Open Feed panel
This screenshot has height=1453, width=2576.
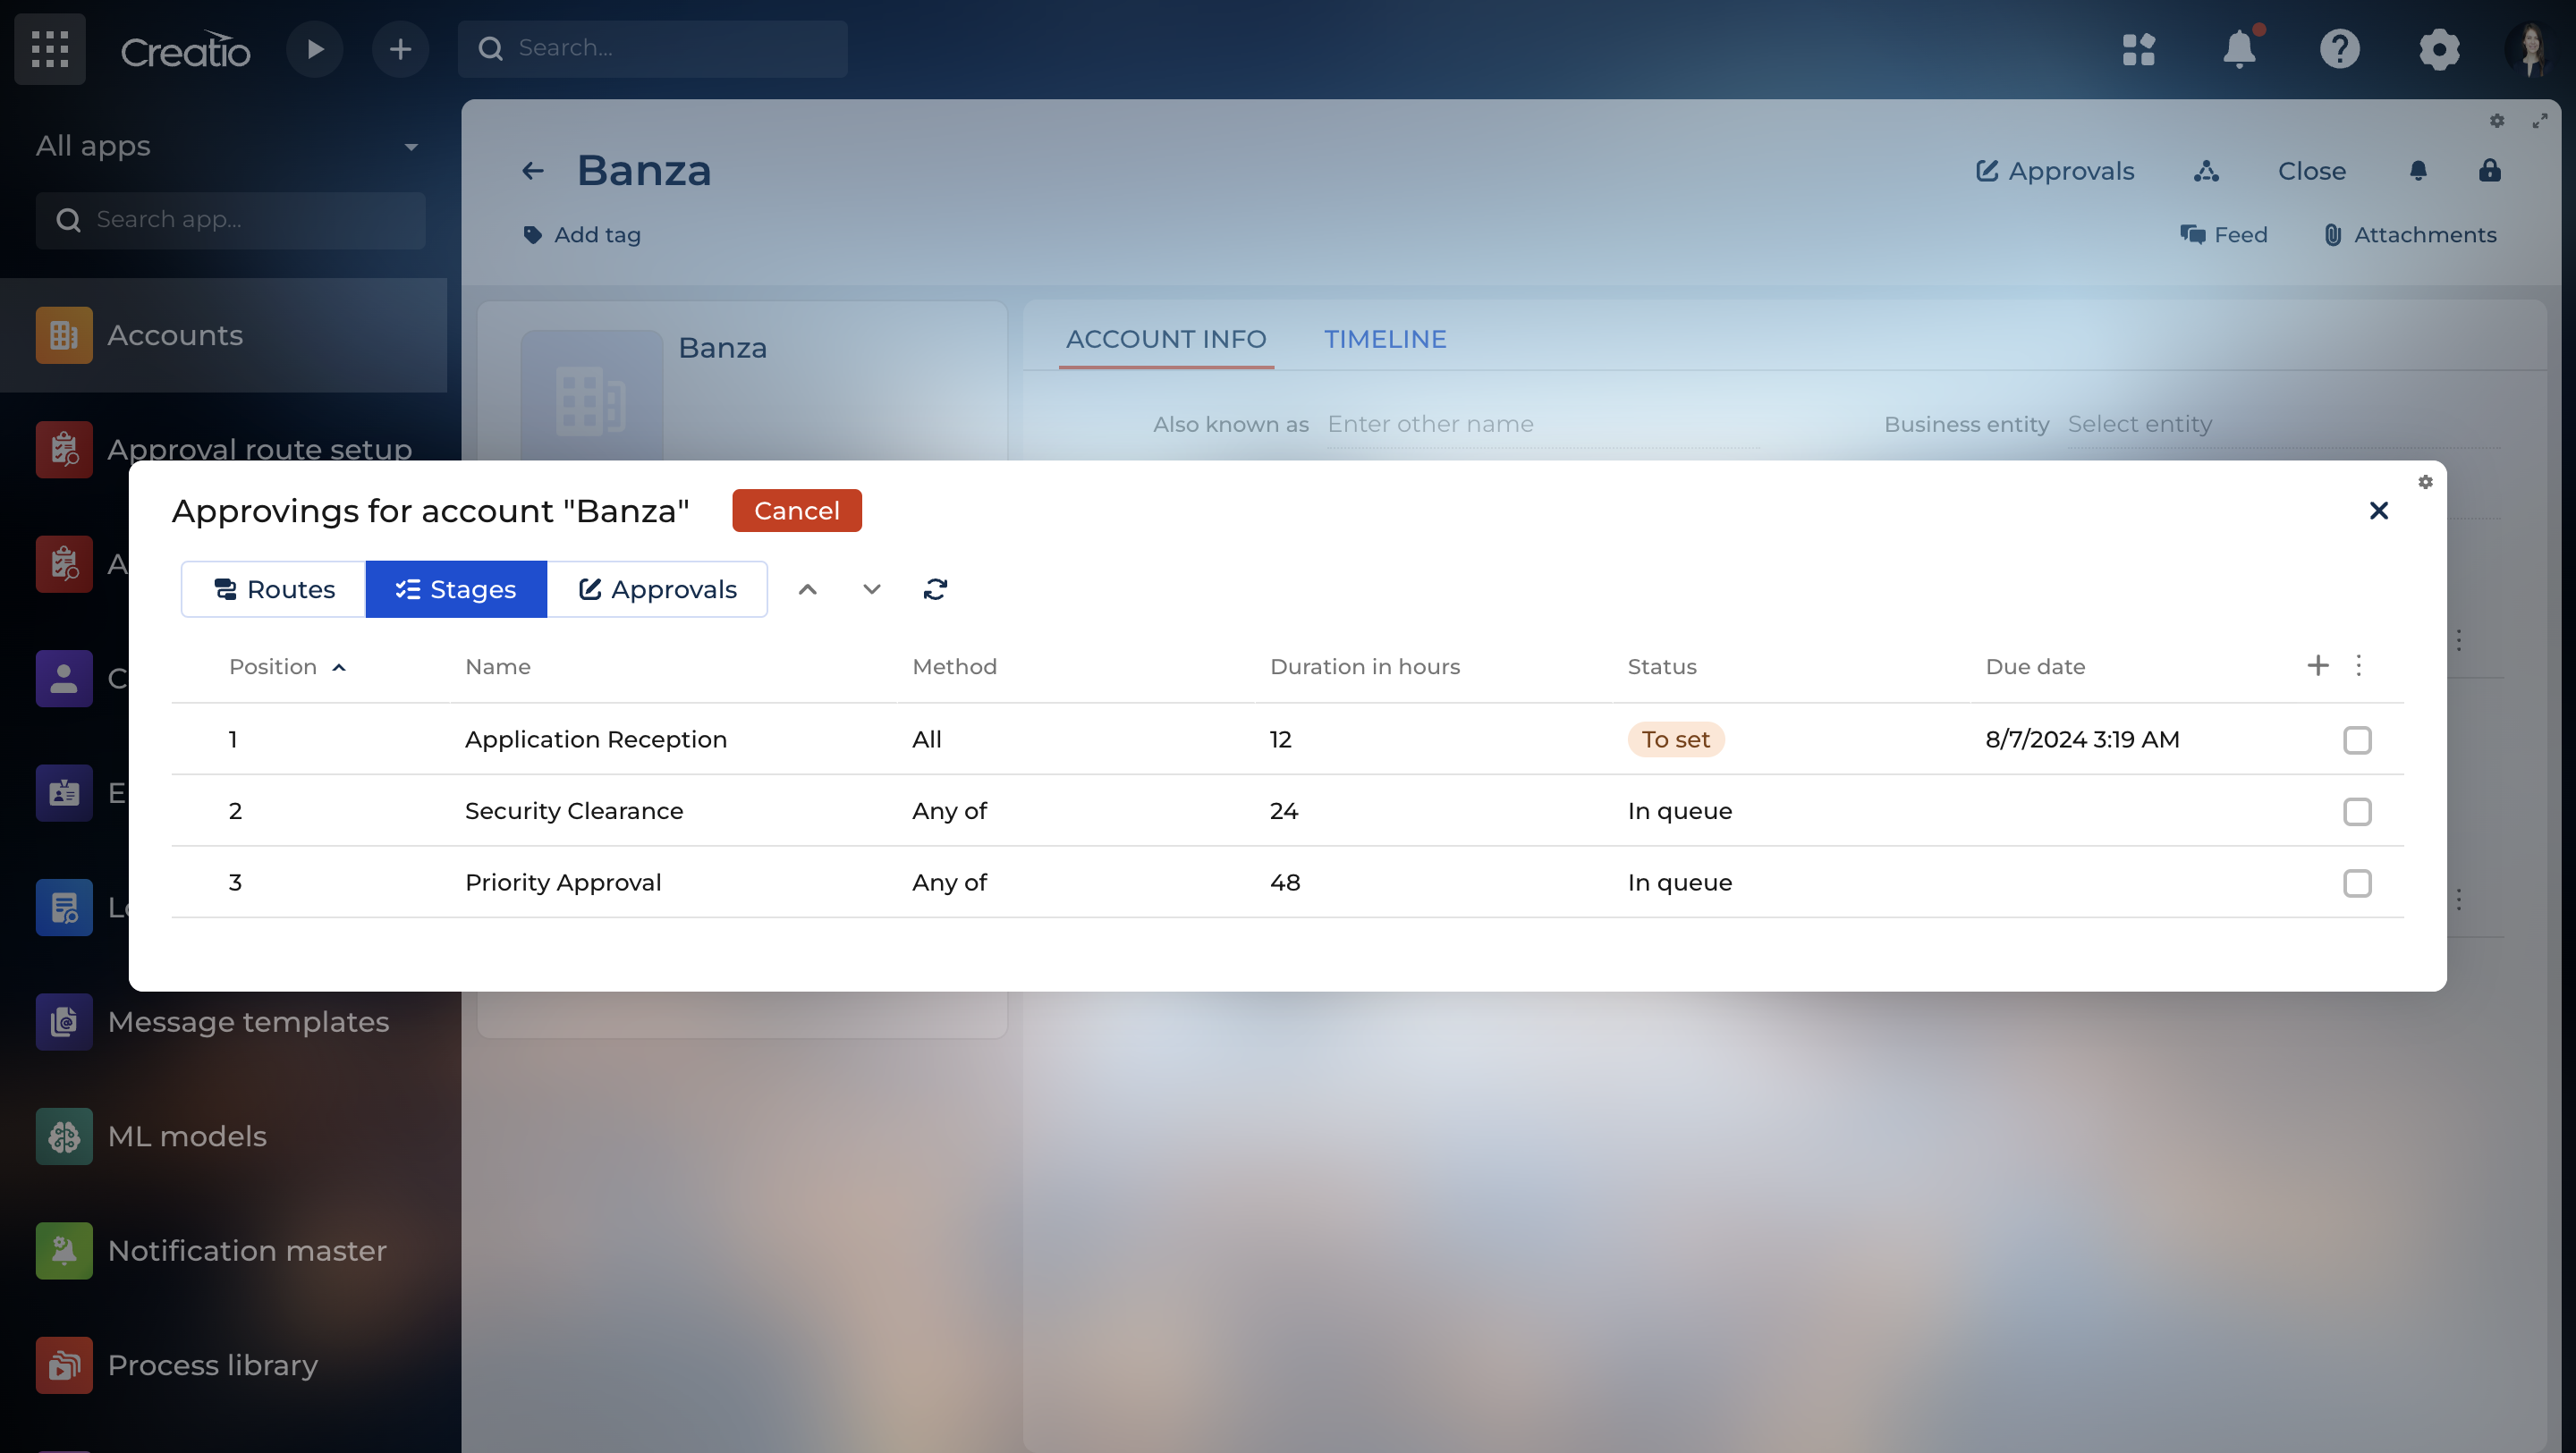click(x=2224, y=235)
